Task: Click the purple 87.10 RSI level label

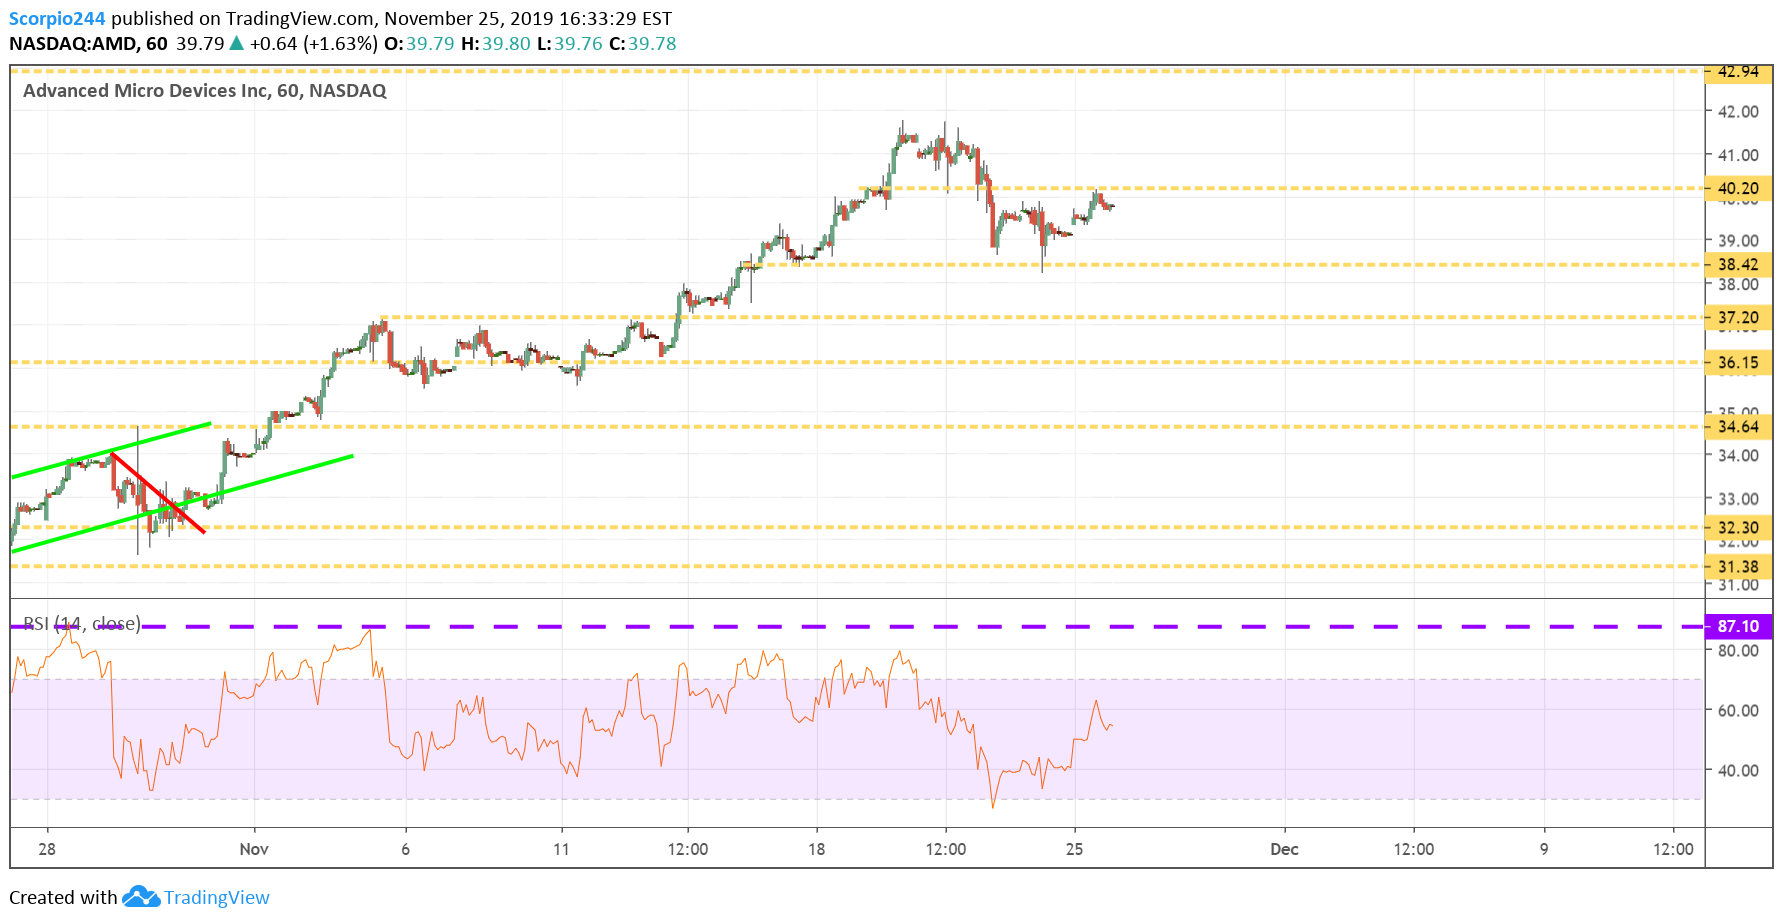Action: tap(1738, 626)
